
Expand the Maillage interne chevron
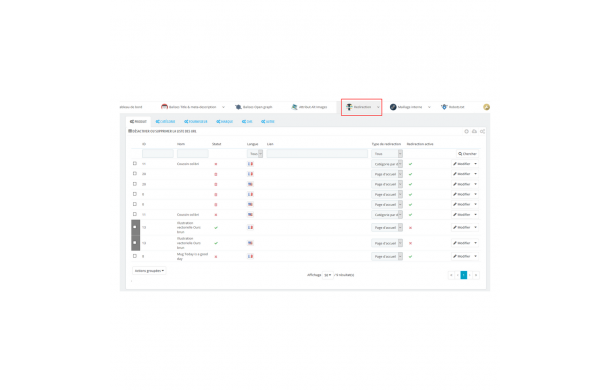(x=429, y=107)
